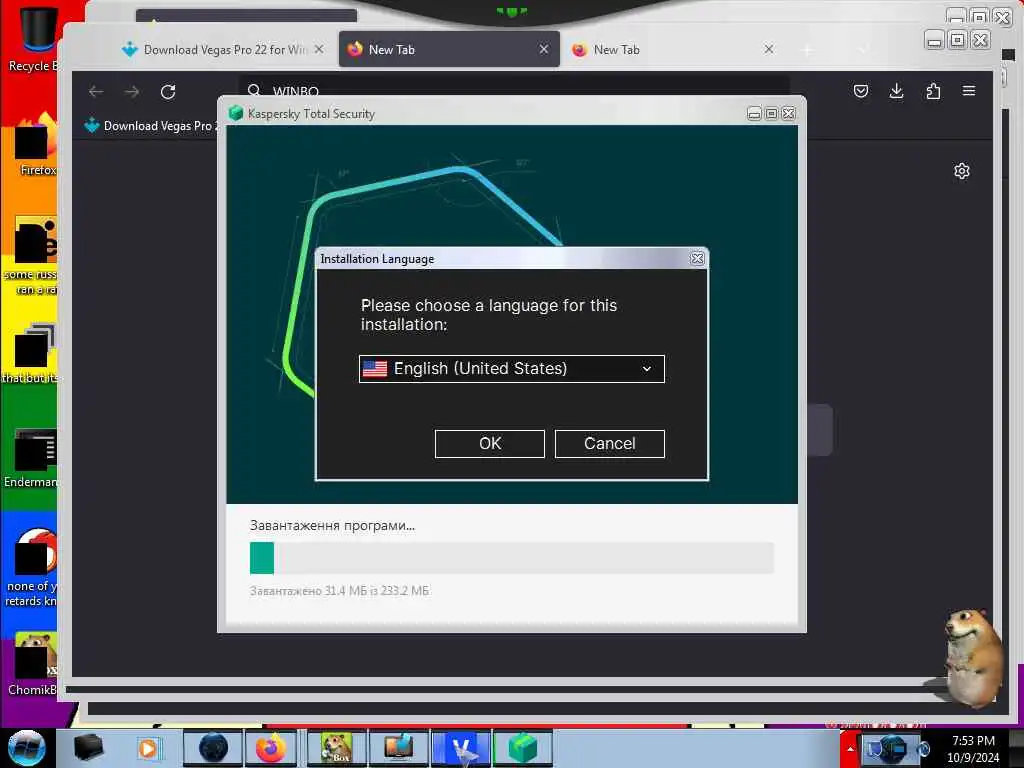Viewport: 1024px width, 768px height.
Task: Click the Firefox address bar
Action: click(x=515, y=88)
